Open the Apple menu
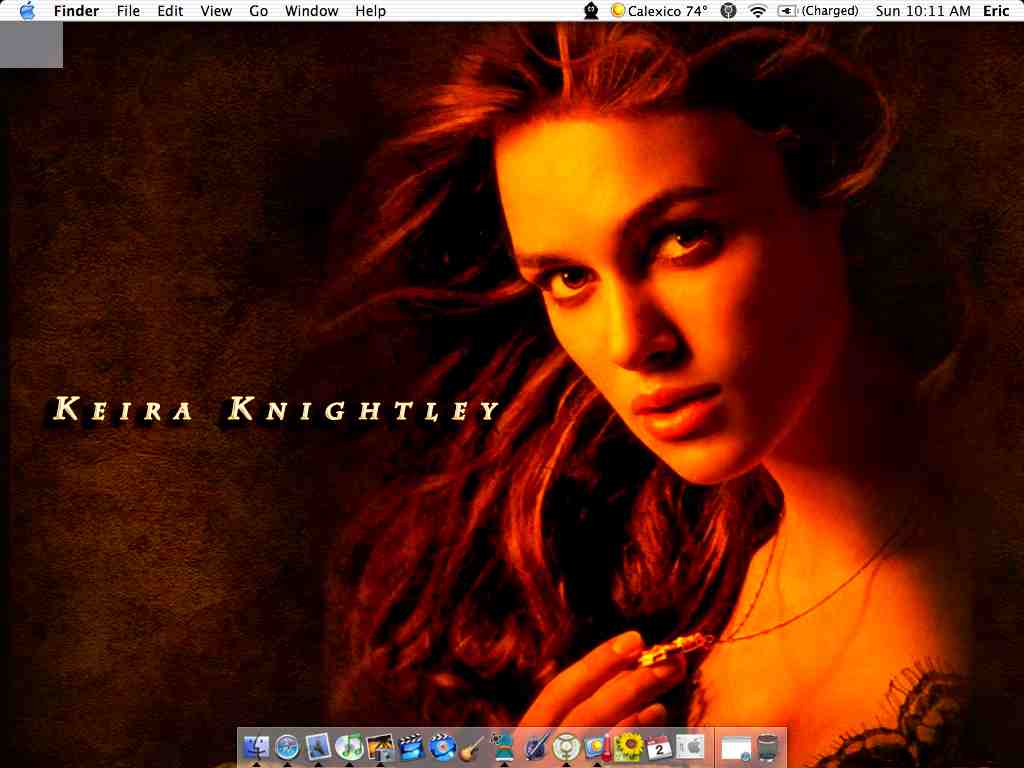1024x768 pixels. tap(27, 11)
